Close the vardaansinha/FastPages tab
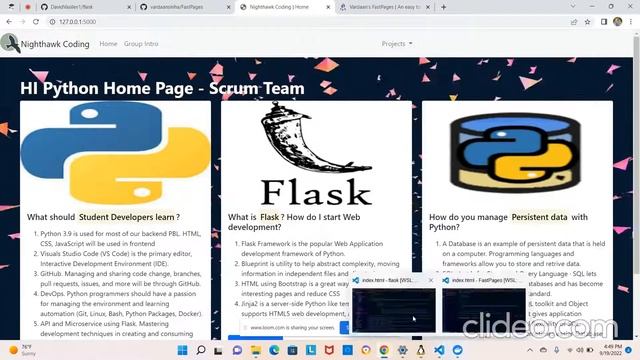This screenshot has width=640, height=360. tap(229, 7)
